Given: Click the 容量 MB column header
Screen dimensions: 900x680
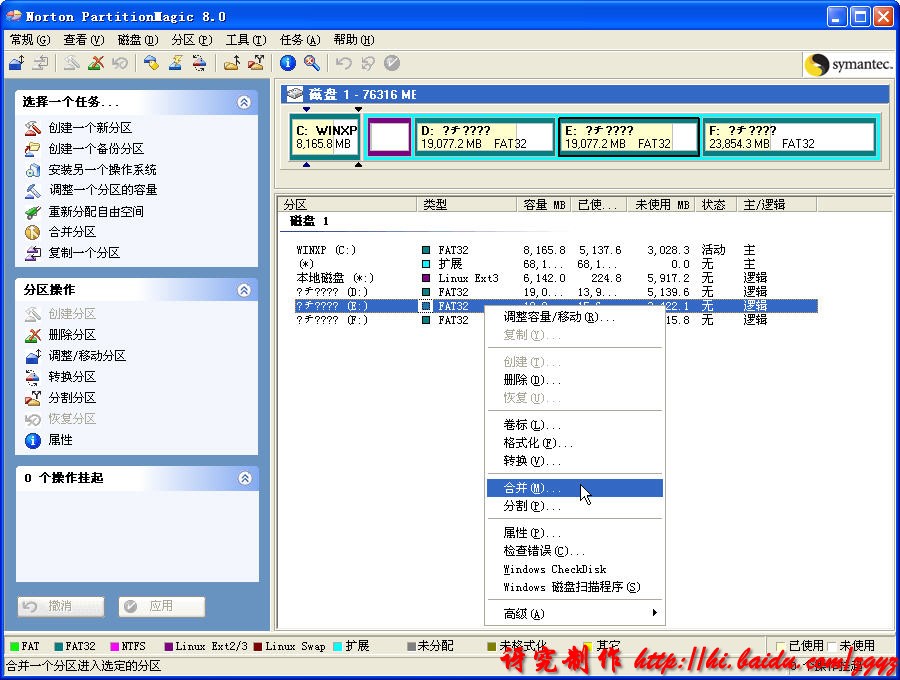Looking at the screenshot, I should (544, 204).
